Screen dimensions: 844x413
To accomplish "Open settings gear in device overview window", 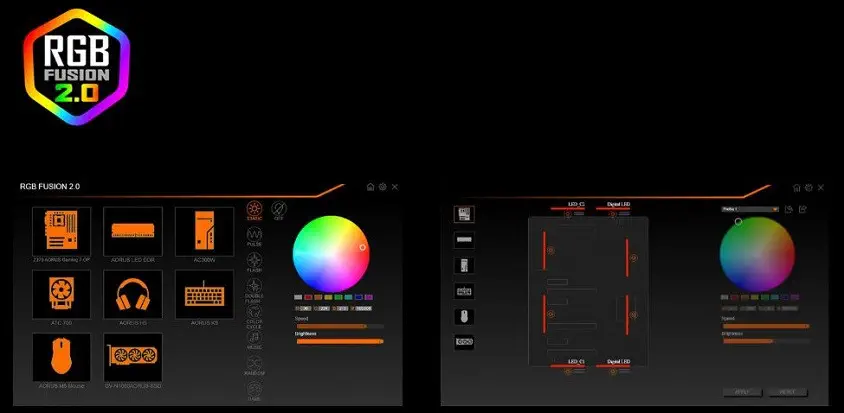I will click(383, 187).
